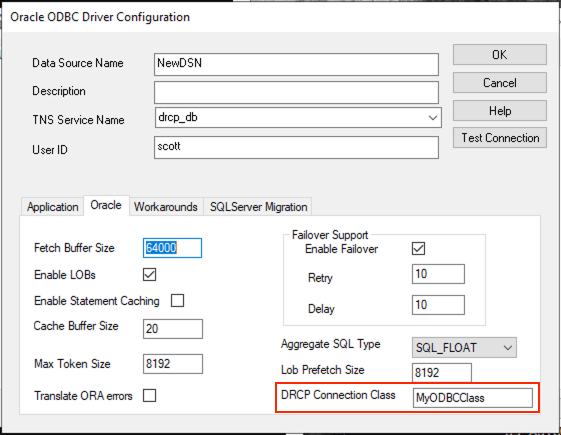Click the Max Token Size field
The width and height of the screenshot is (561, 435).
coord(173,364)
